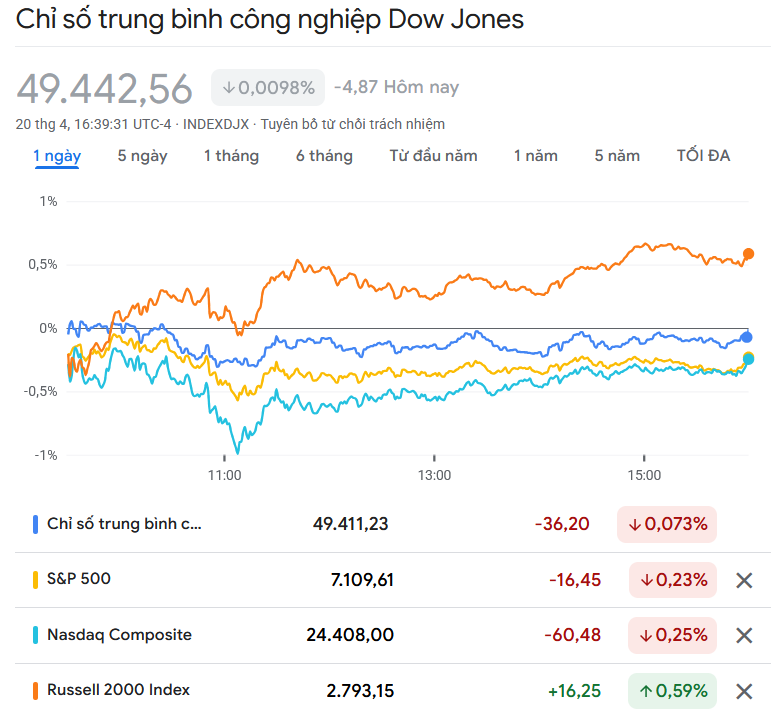771x716 pixels.
Task: Open the "Từ đầu năm" range
Action: click(x=433, y=156)
